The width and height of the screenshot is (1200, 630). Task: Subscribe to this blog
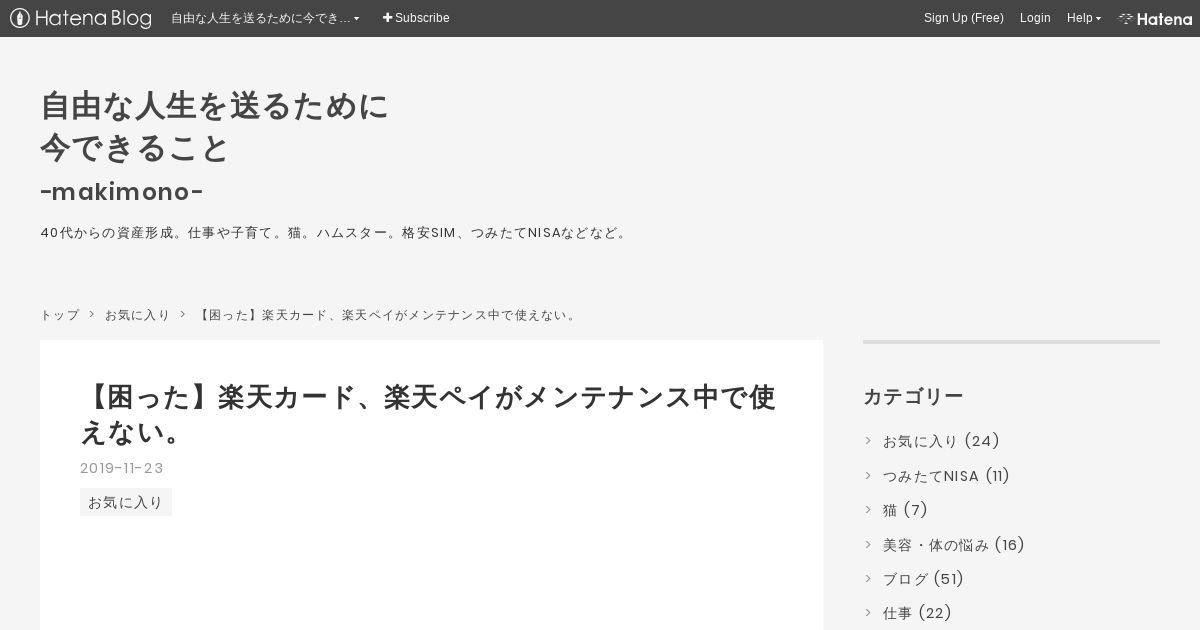pyautogui.click(x=416, y=18)
